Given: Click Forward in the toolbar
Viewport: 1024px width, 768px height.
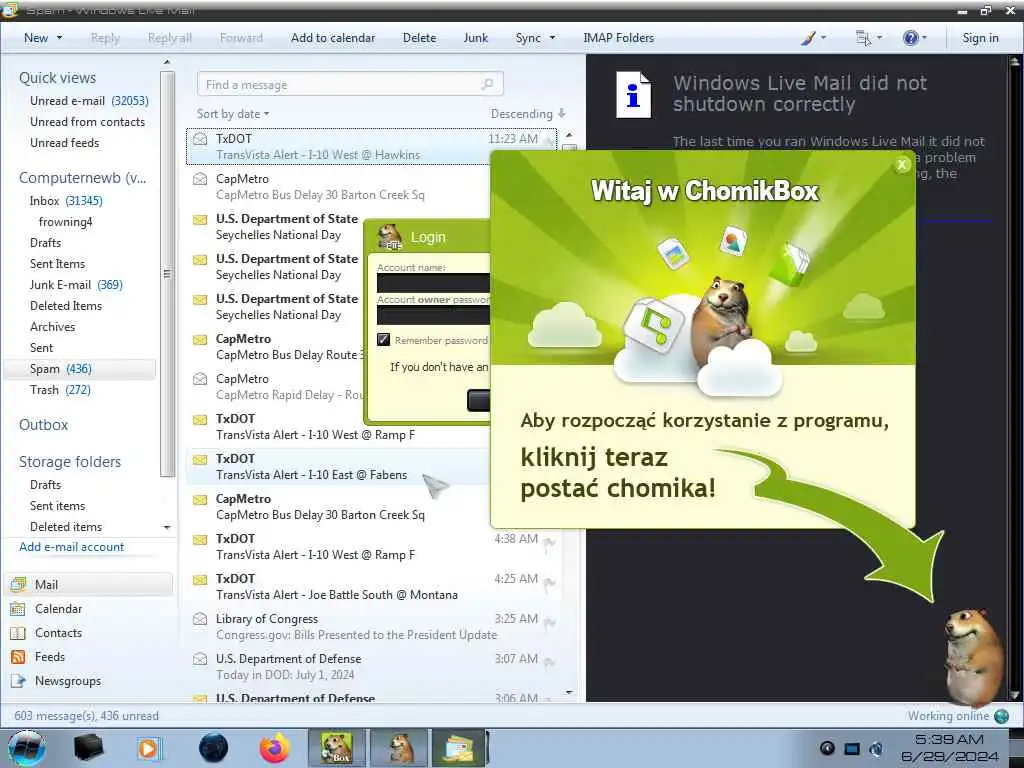Looking at the screenshot, I should [241, 38].
